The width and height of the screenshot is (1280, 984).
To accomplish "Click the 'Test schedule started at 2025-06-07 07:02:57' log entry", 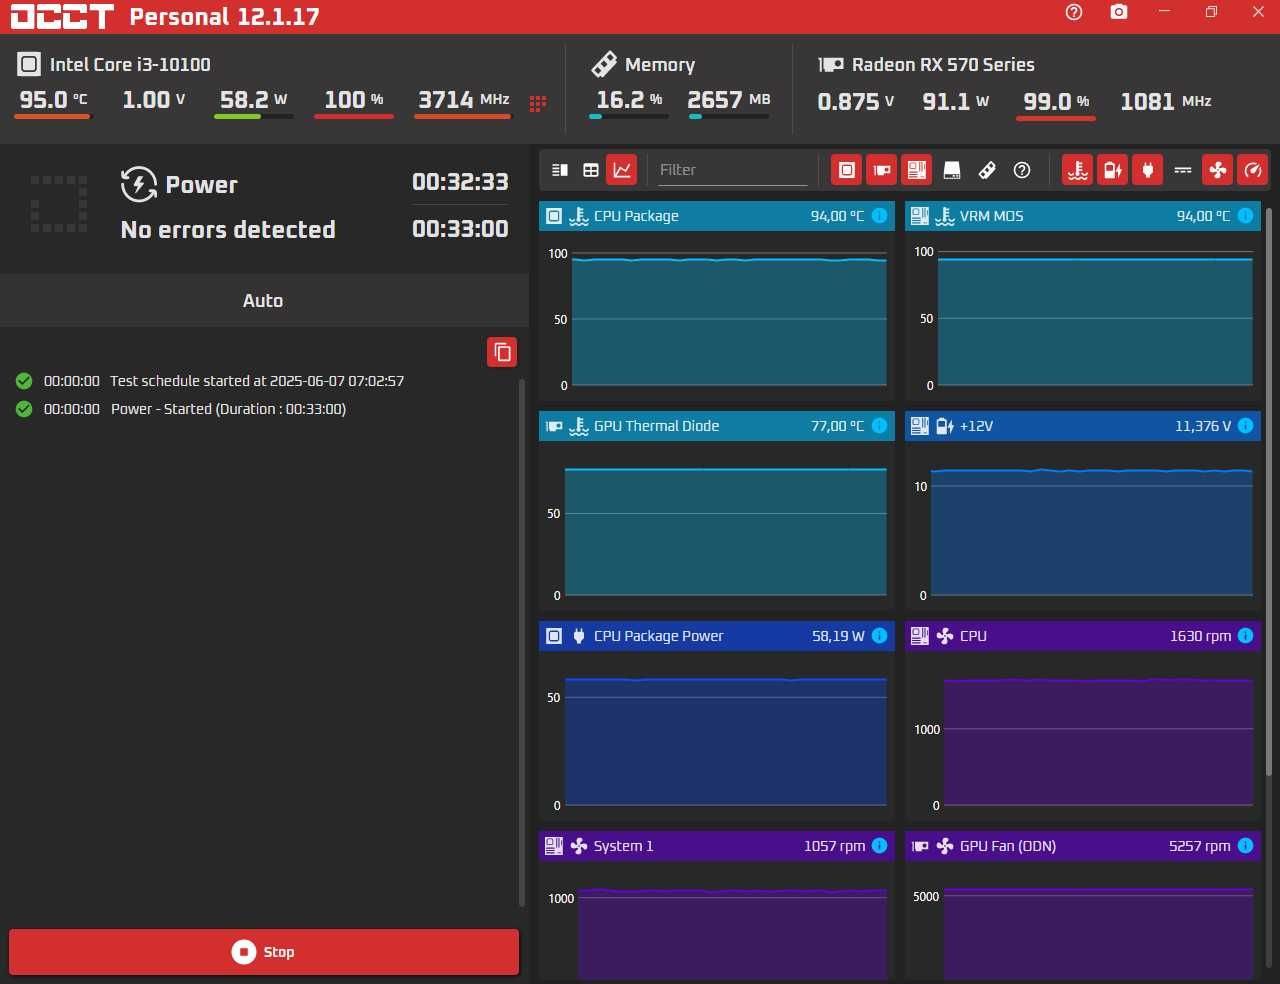I will coord(257,381).
